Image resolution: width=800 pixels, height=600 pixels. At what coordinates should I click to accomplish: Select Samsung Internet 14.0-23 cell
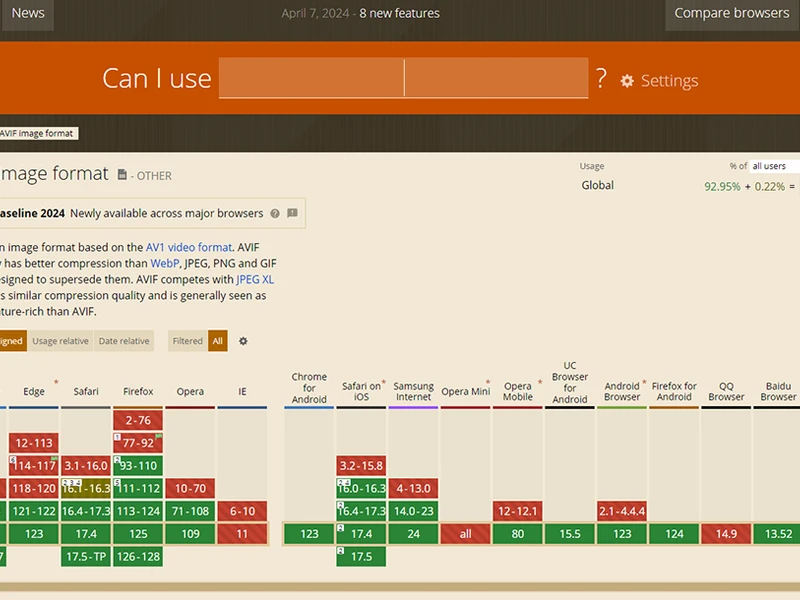413,511
